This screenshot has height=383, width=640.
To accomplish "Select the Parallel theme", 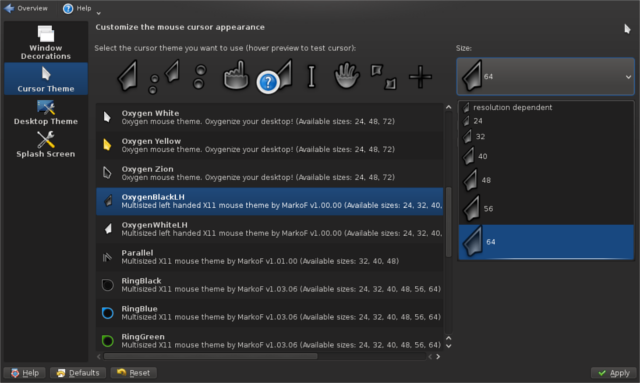I will (x=269, y=257).
